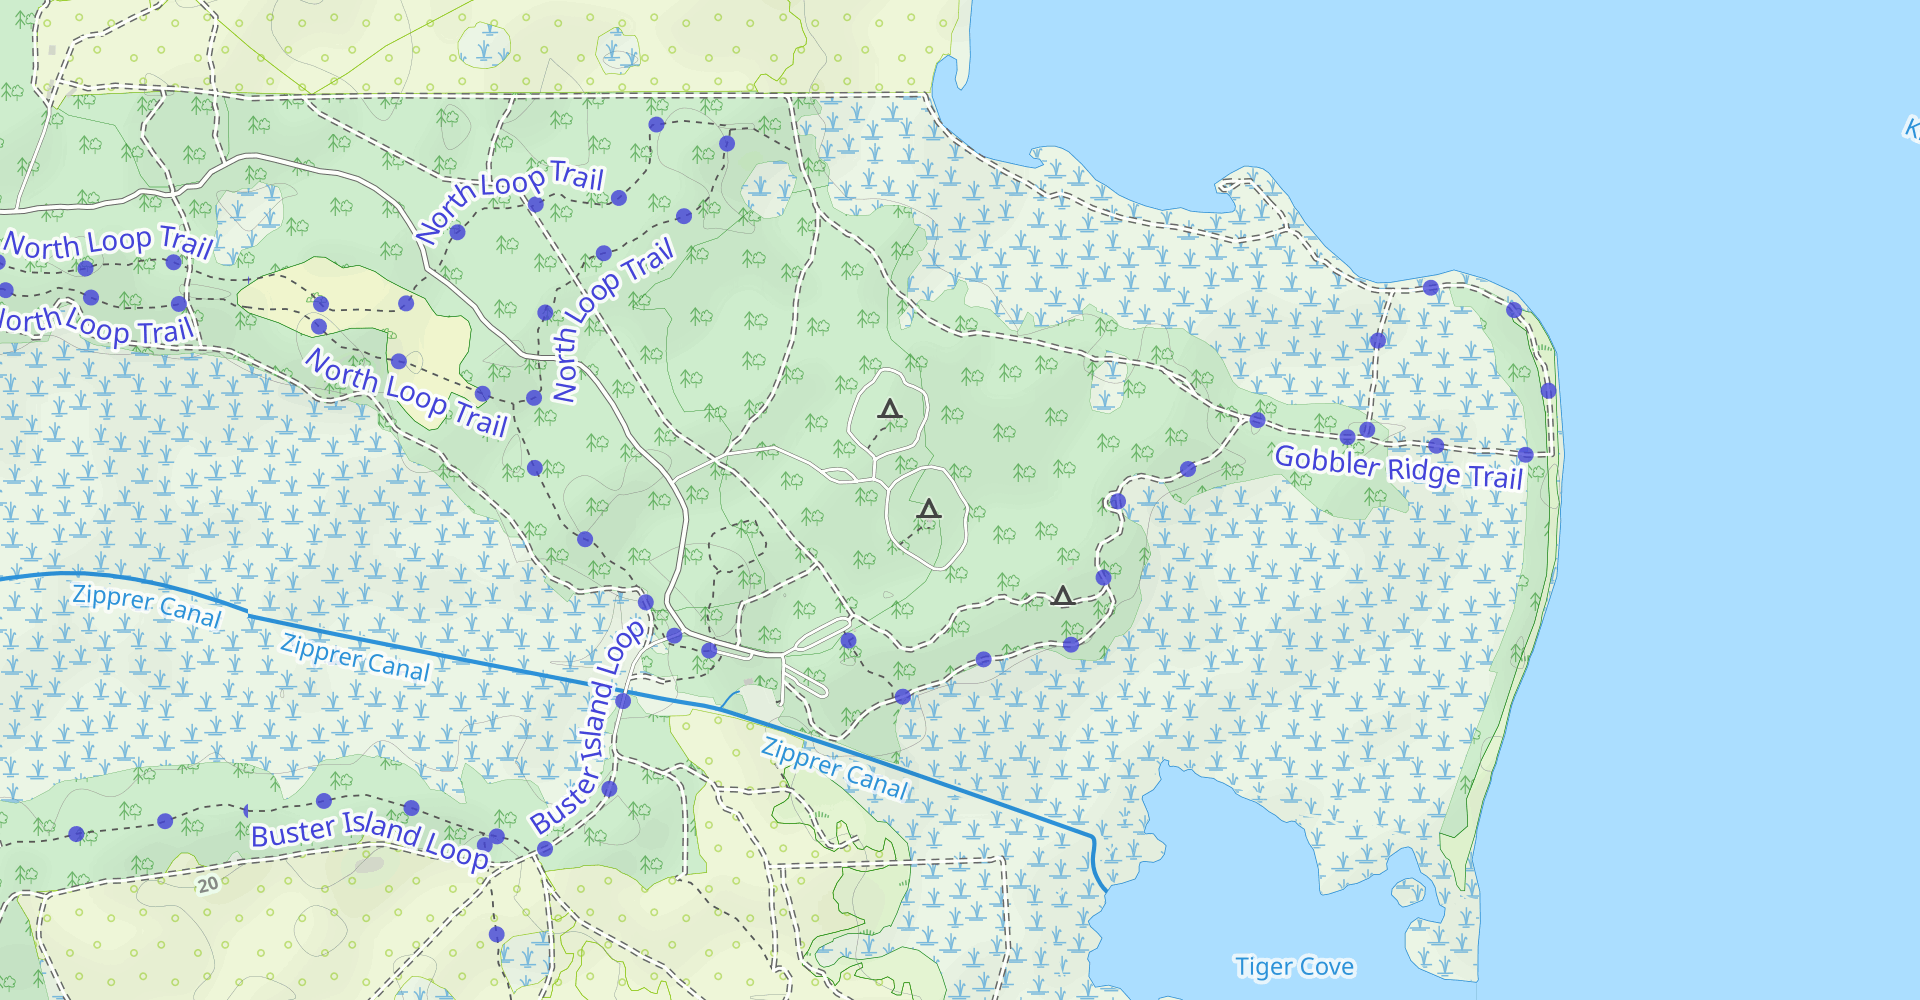The image size is (1920, 1000).
Task: Click the route 20 road shield
Action: [208, 885]
